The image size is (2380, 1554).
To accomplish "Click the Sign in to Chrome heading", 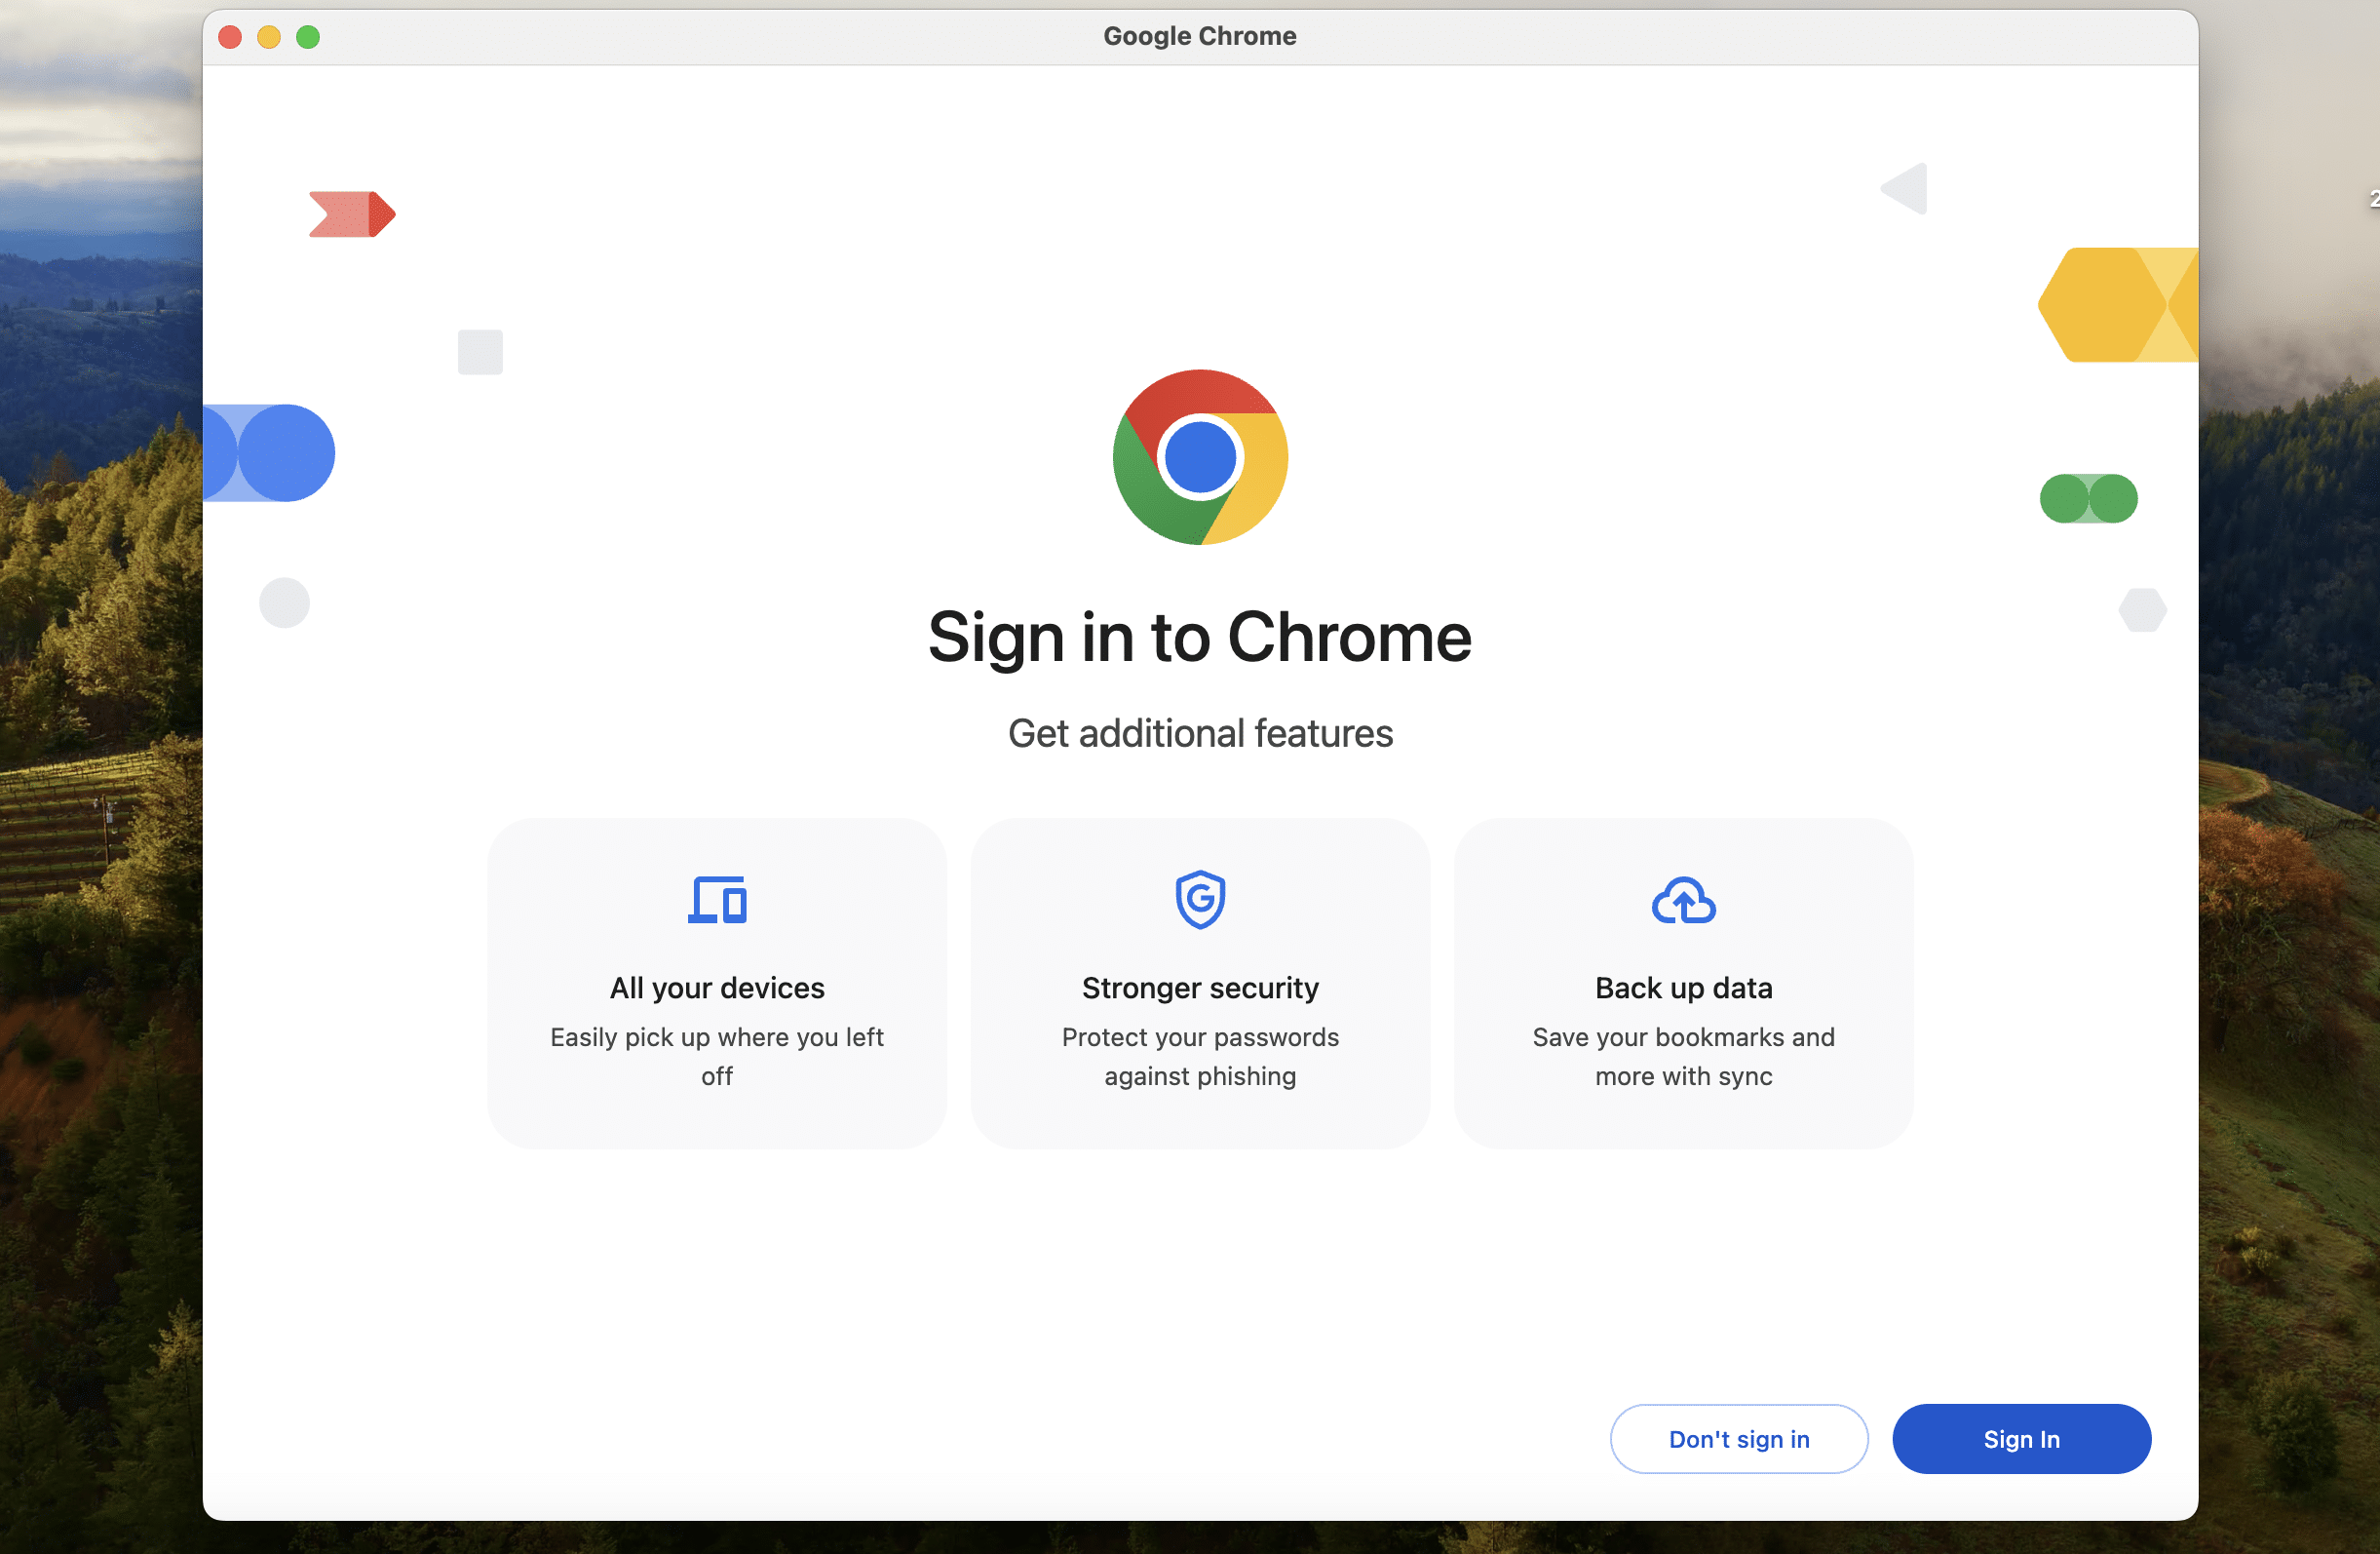I will [x=1199, y=637].
